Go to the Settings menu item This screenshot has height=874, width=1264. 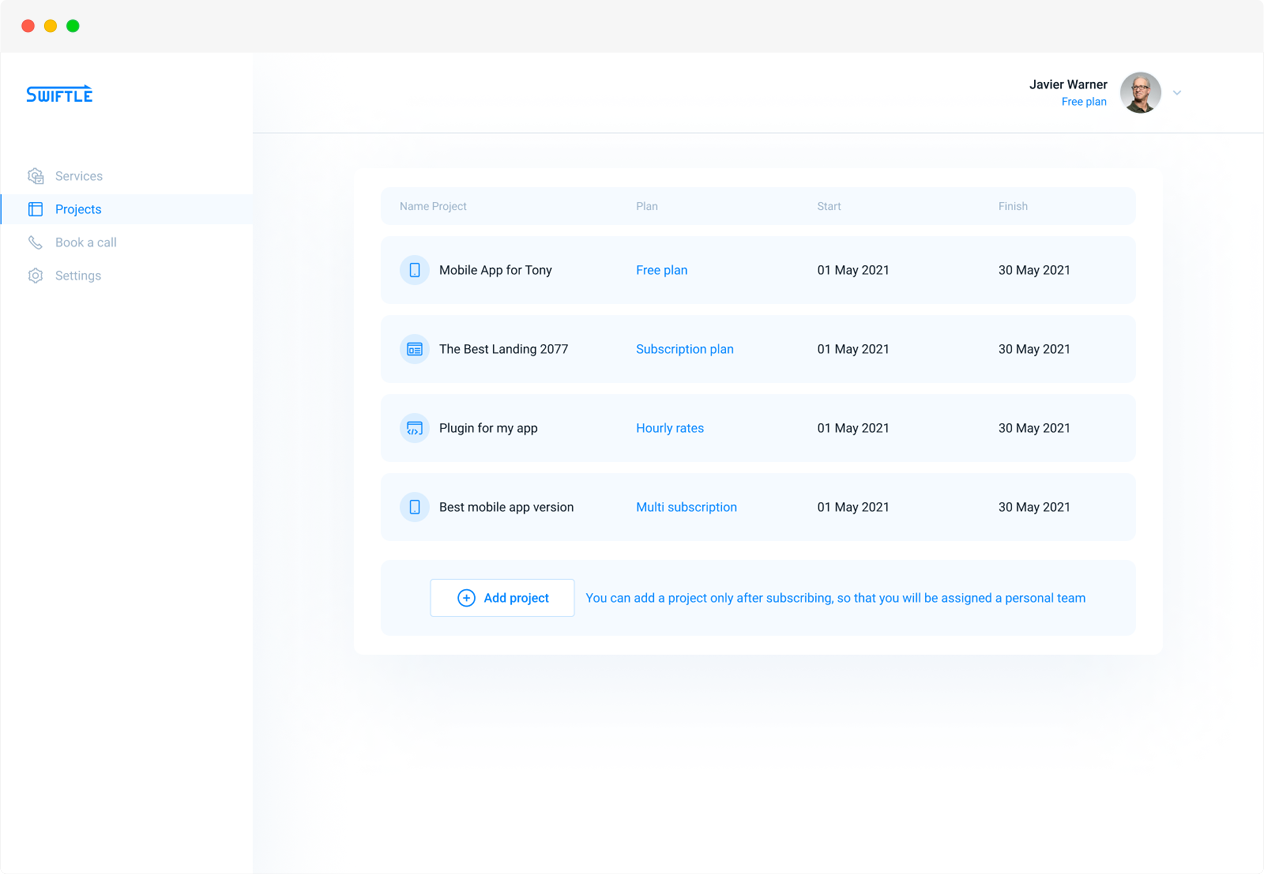(x=78, y=276)
